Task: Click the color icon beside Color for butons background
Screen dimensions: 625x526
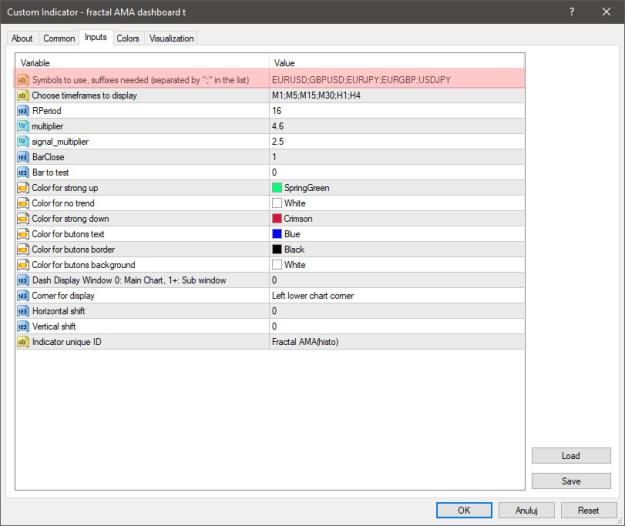Action: click(23, 265)
